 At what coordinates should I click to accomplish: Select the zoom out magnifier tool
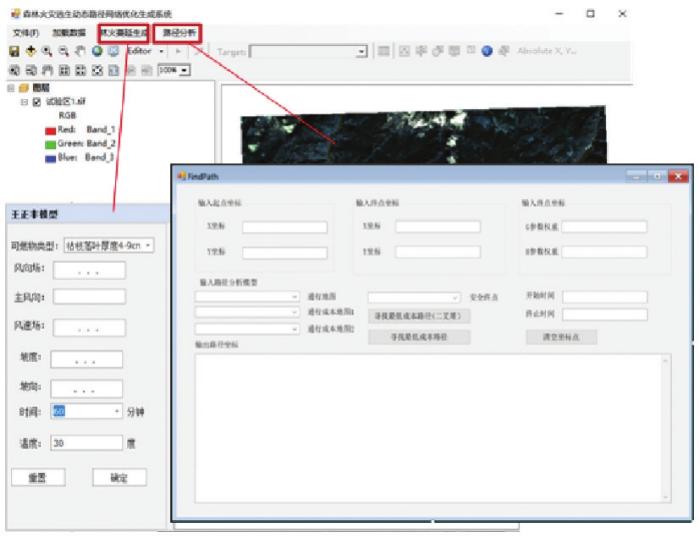62,51
